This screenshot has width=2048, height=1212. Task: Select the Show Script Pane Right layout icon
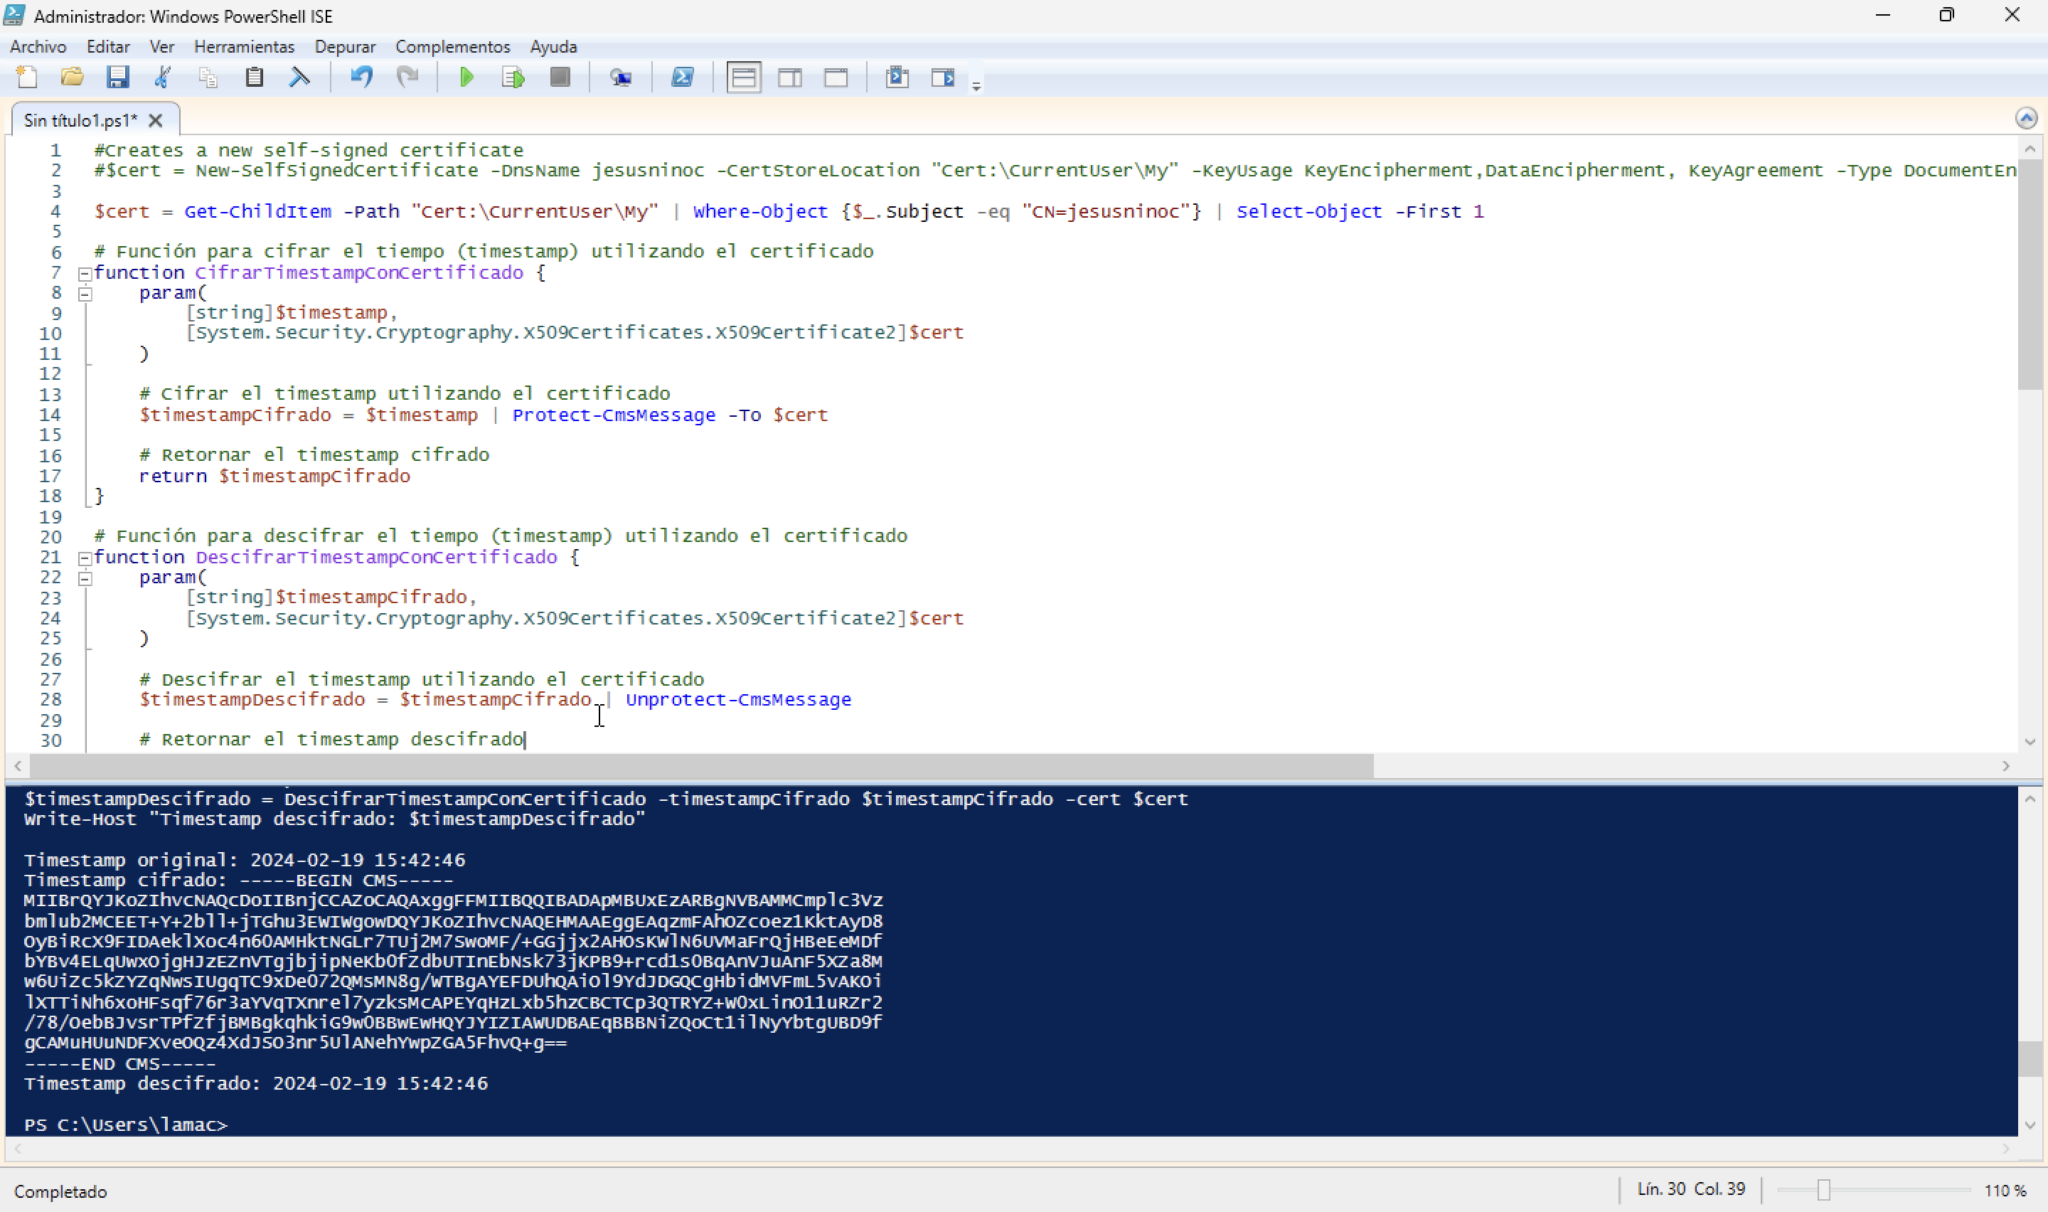click(x=789, y=77)
